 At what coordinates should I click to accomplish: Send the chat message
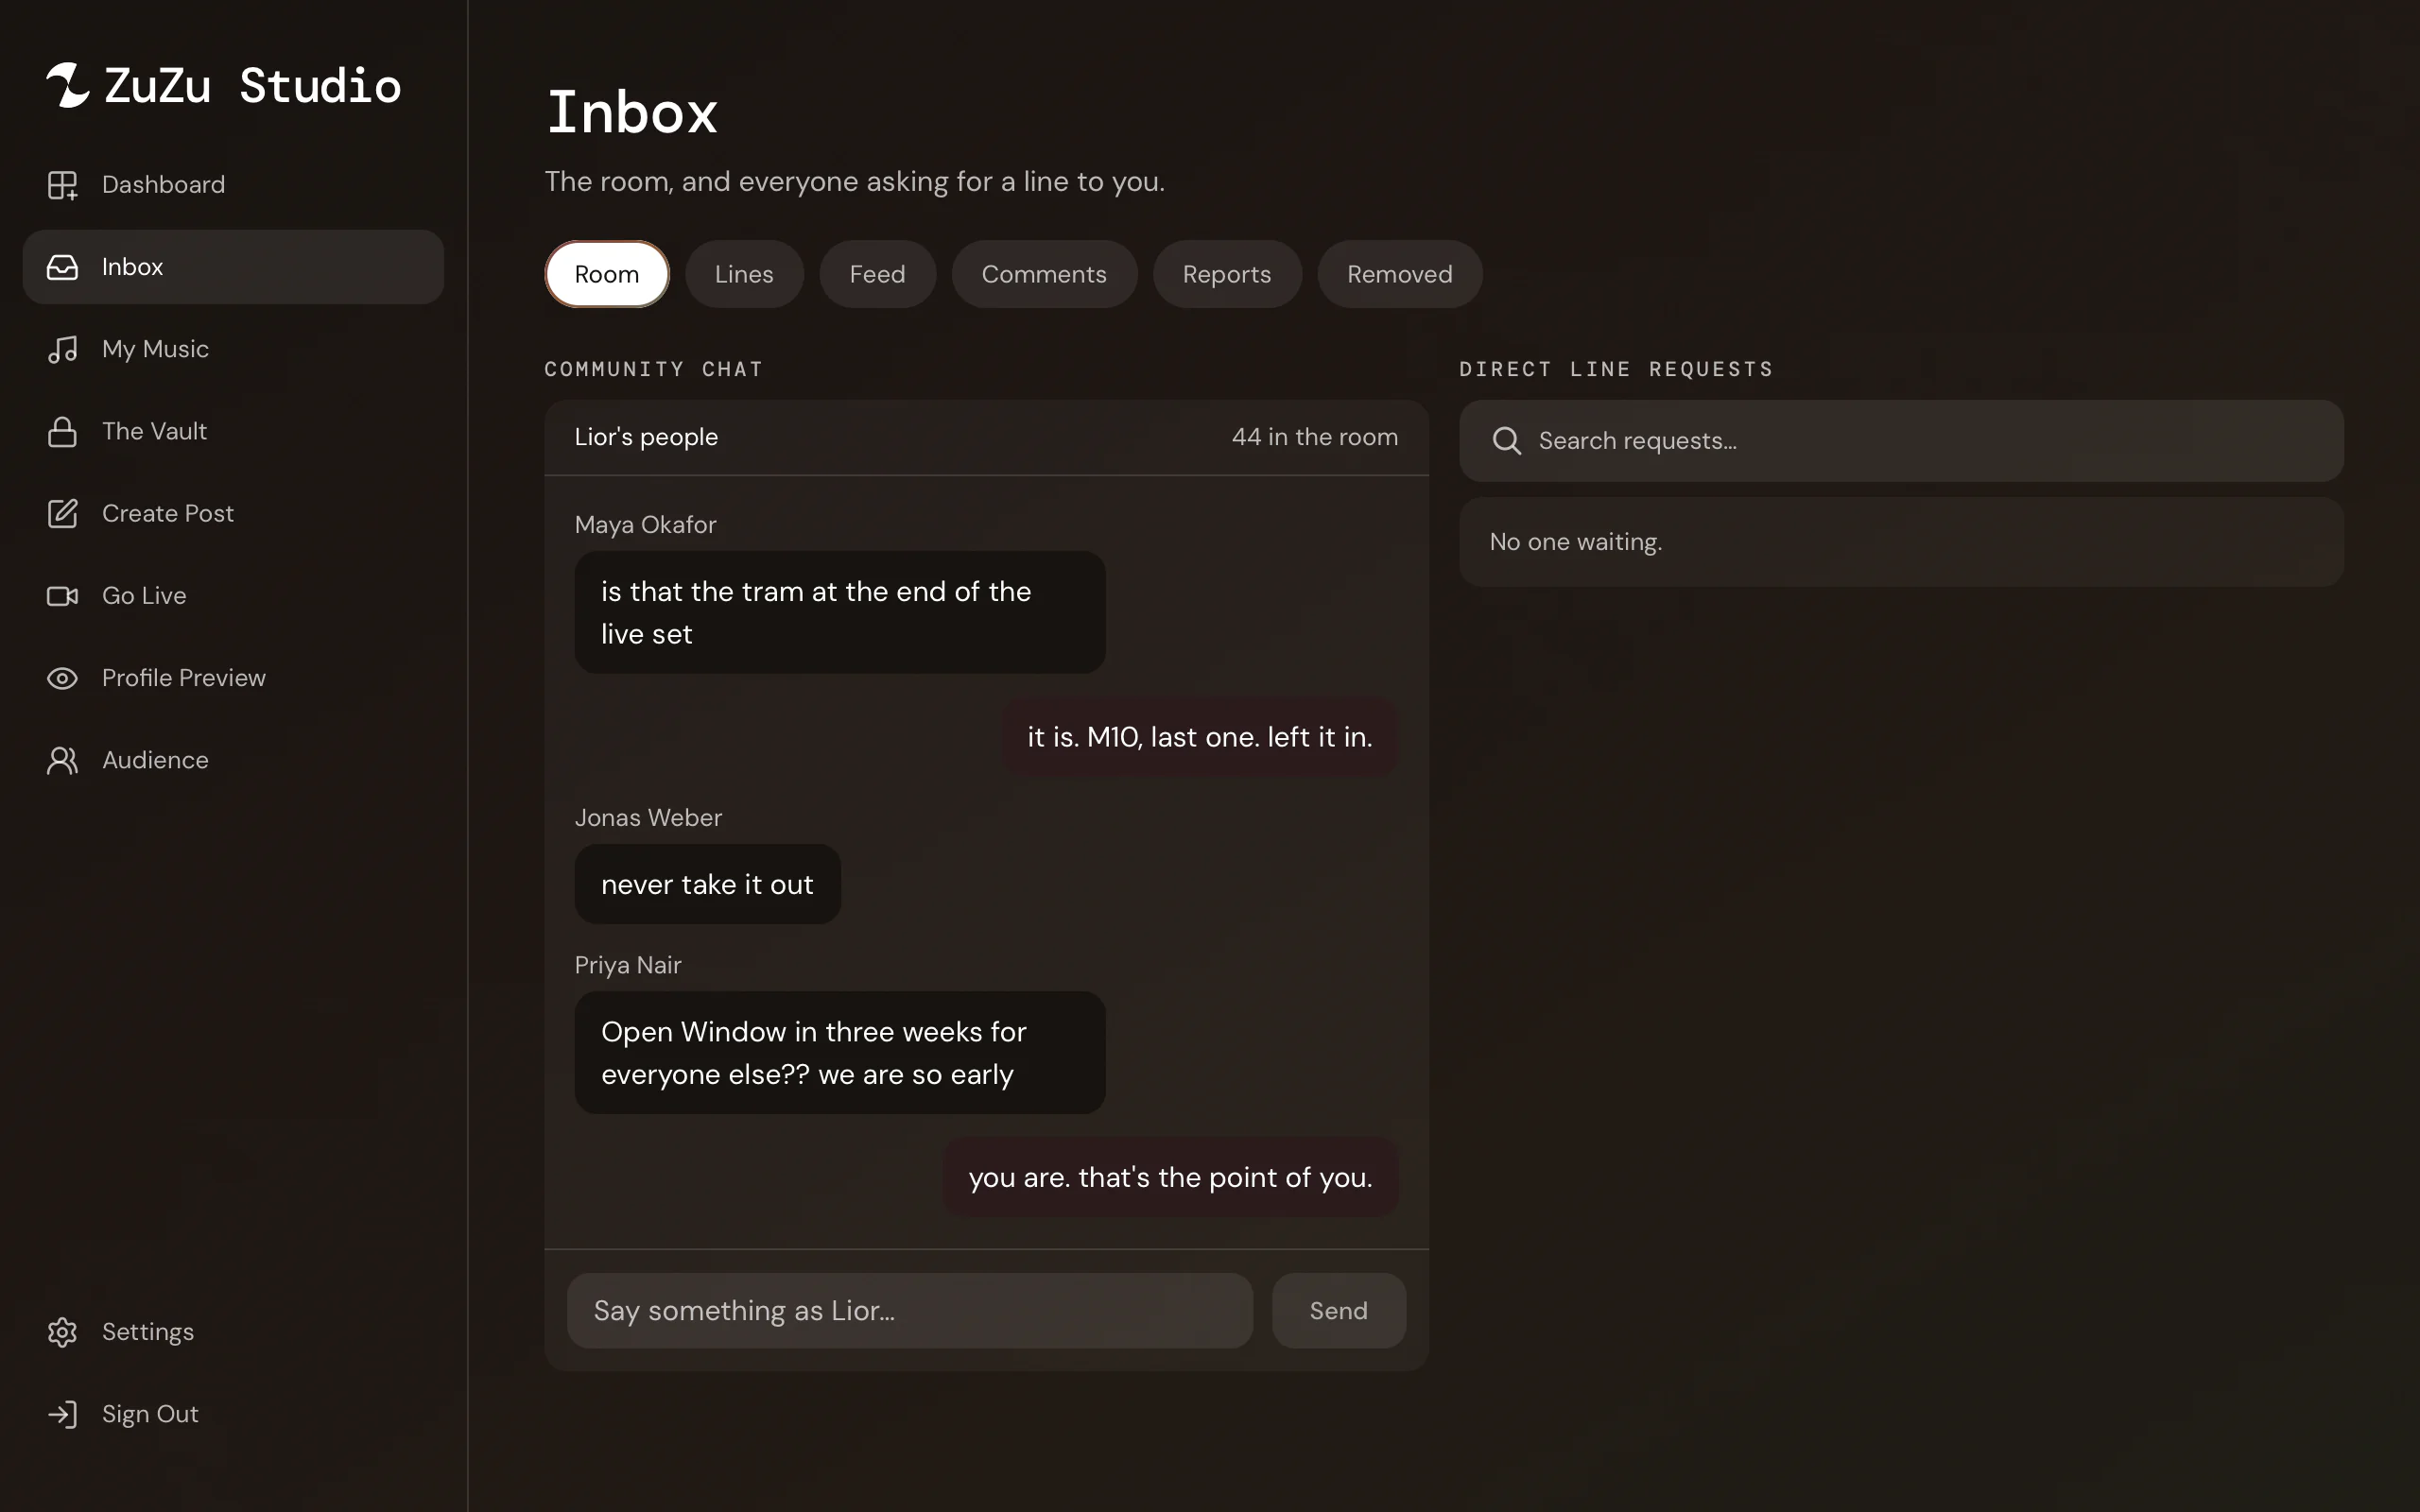pyautogui.click(x=1338, y=1310)
